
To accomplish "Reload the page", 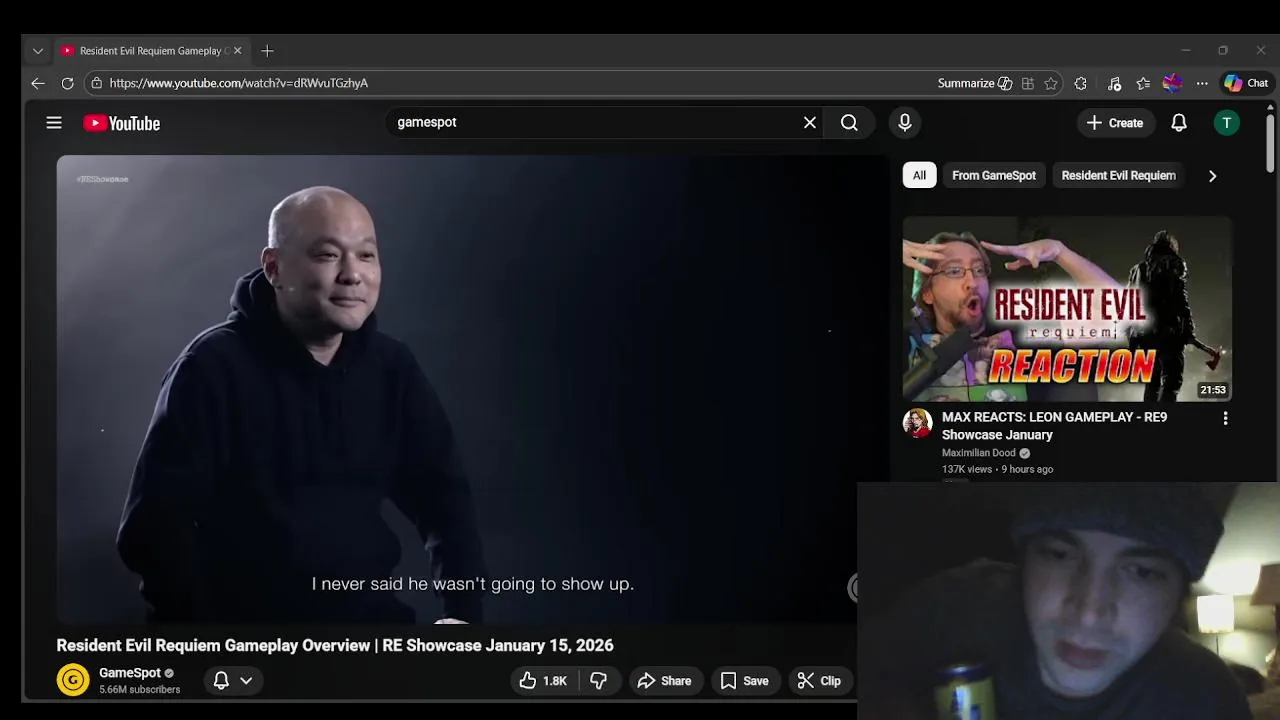I will tap(68, 83).
